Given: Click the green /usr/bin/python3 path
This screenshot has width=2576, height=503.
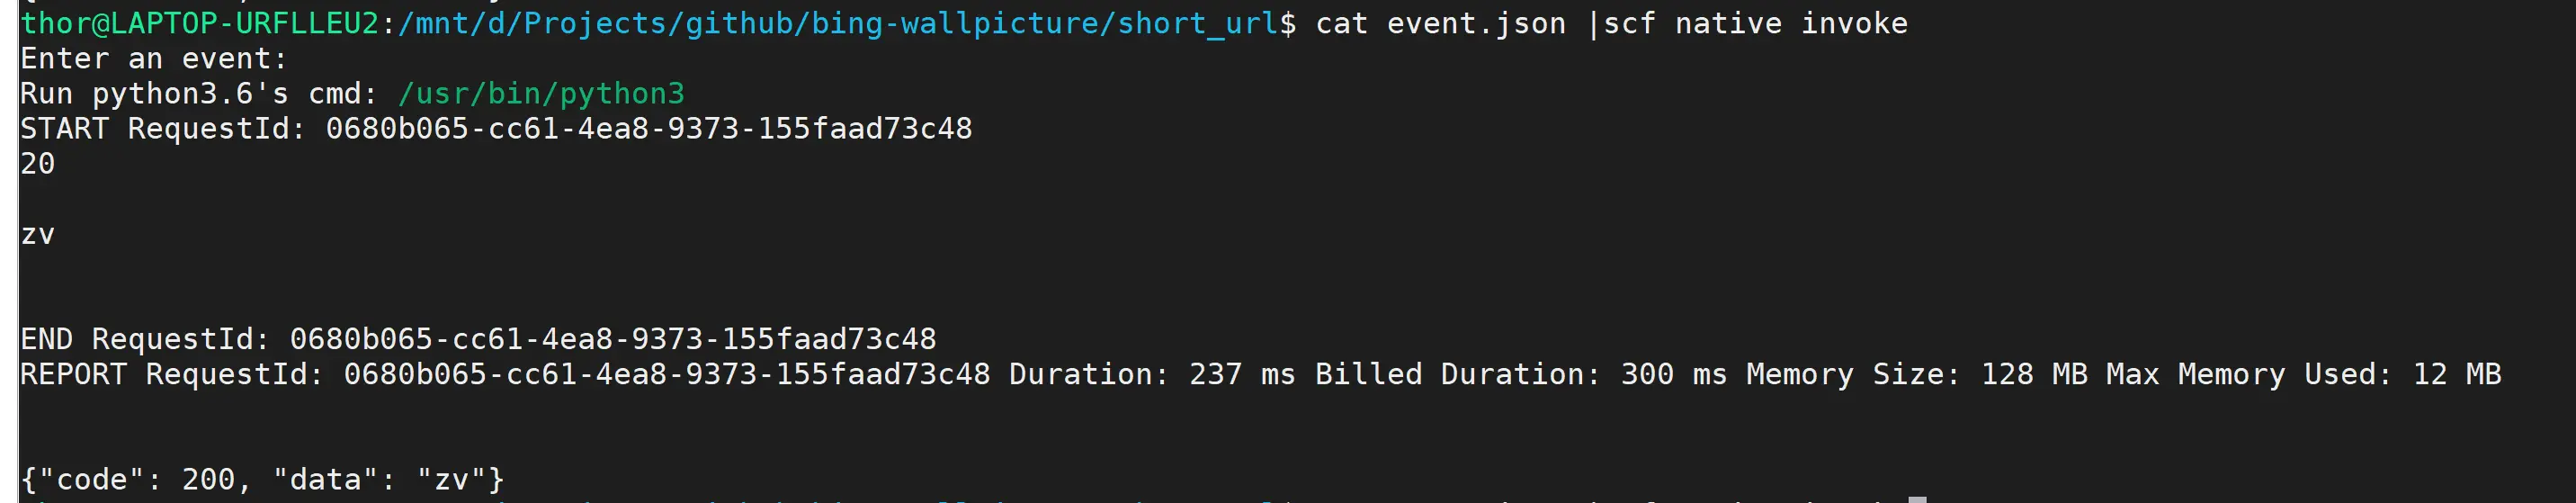Looking at the screenshot, I should pos(541,93).
